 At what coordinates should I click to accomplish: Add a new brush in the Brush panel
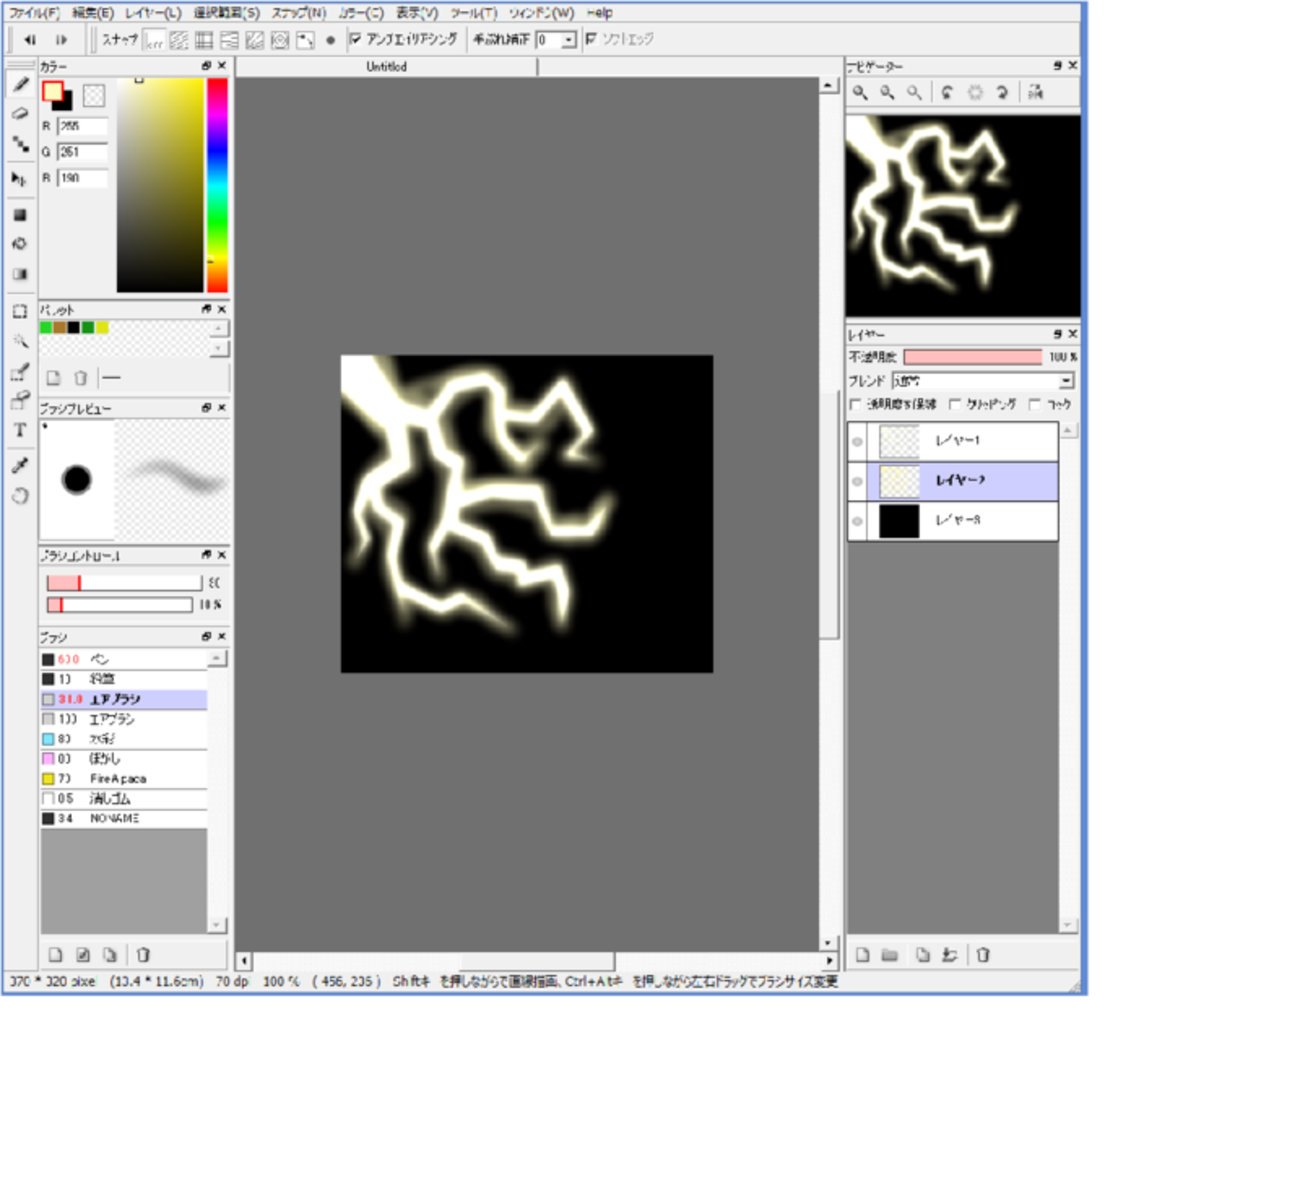56,955
